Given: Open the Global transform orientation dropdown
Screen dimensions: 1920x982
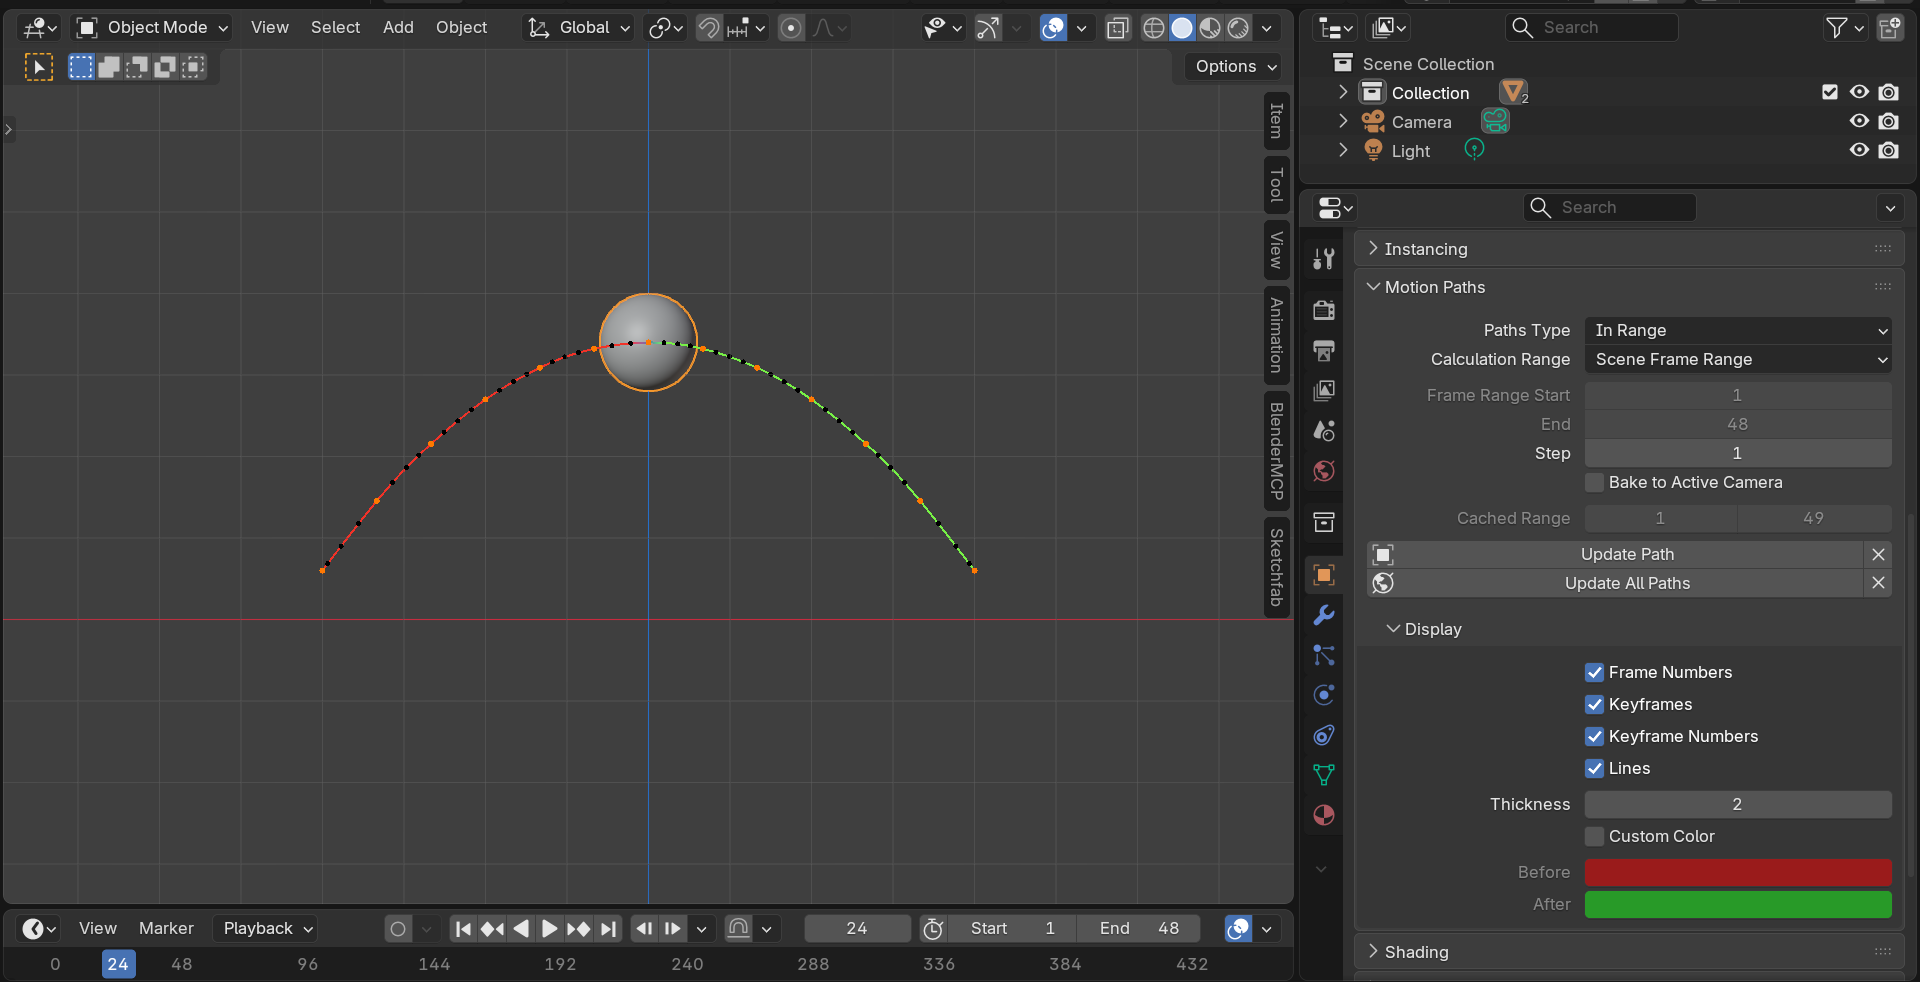Looking at the screenshot, I should click(580, 28).
